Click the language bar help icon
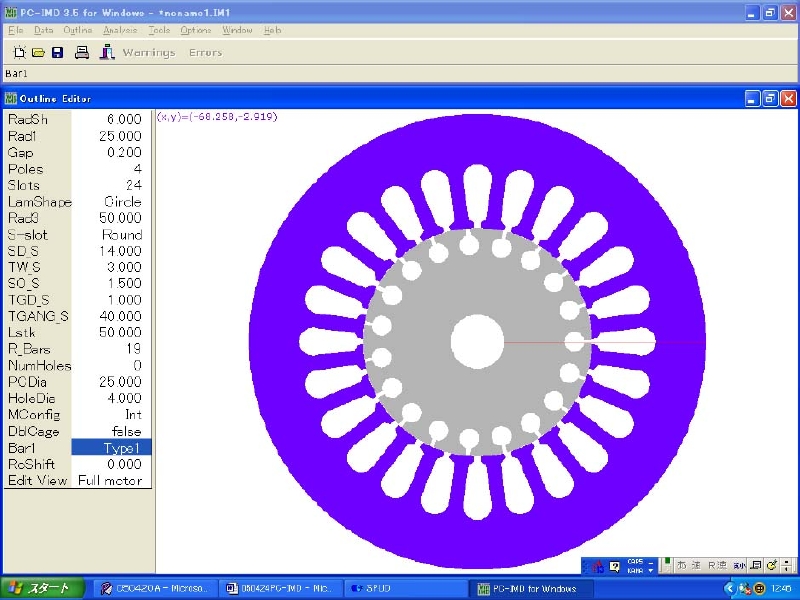The image size is (800, 600). tap(615, 566)
